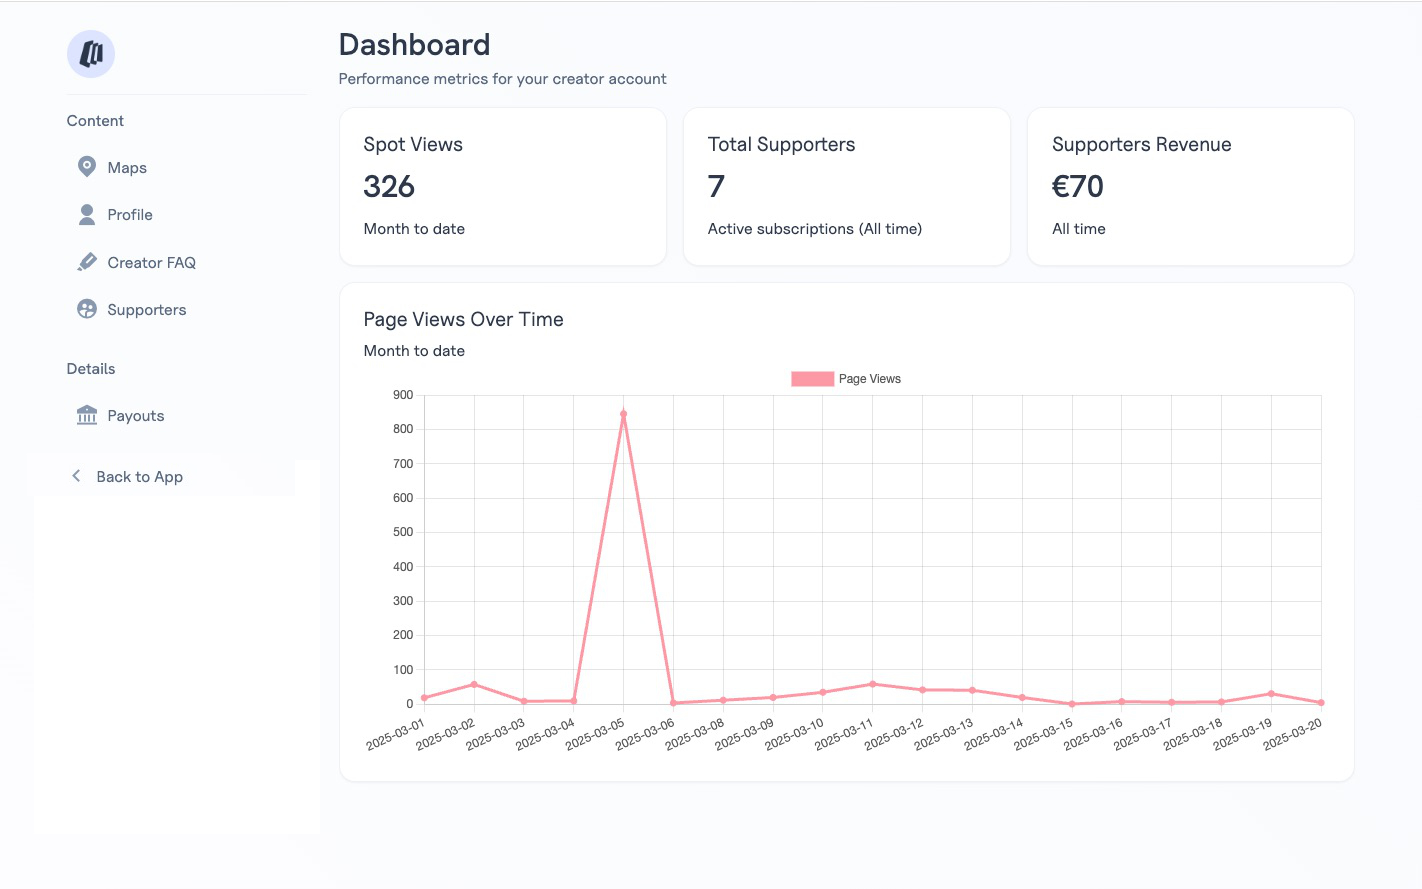Open the Maps menu item

pos(127,168)
